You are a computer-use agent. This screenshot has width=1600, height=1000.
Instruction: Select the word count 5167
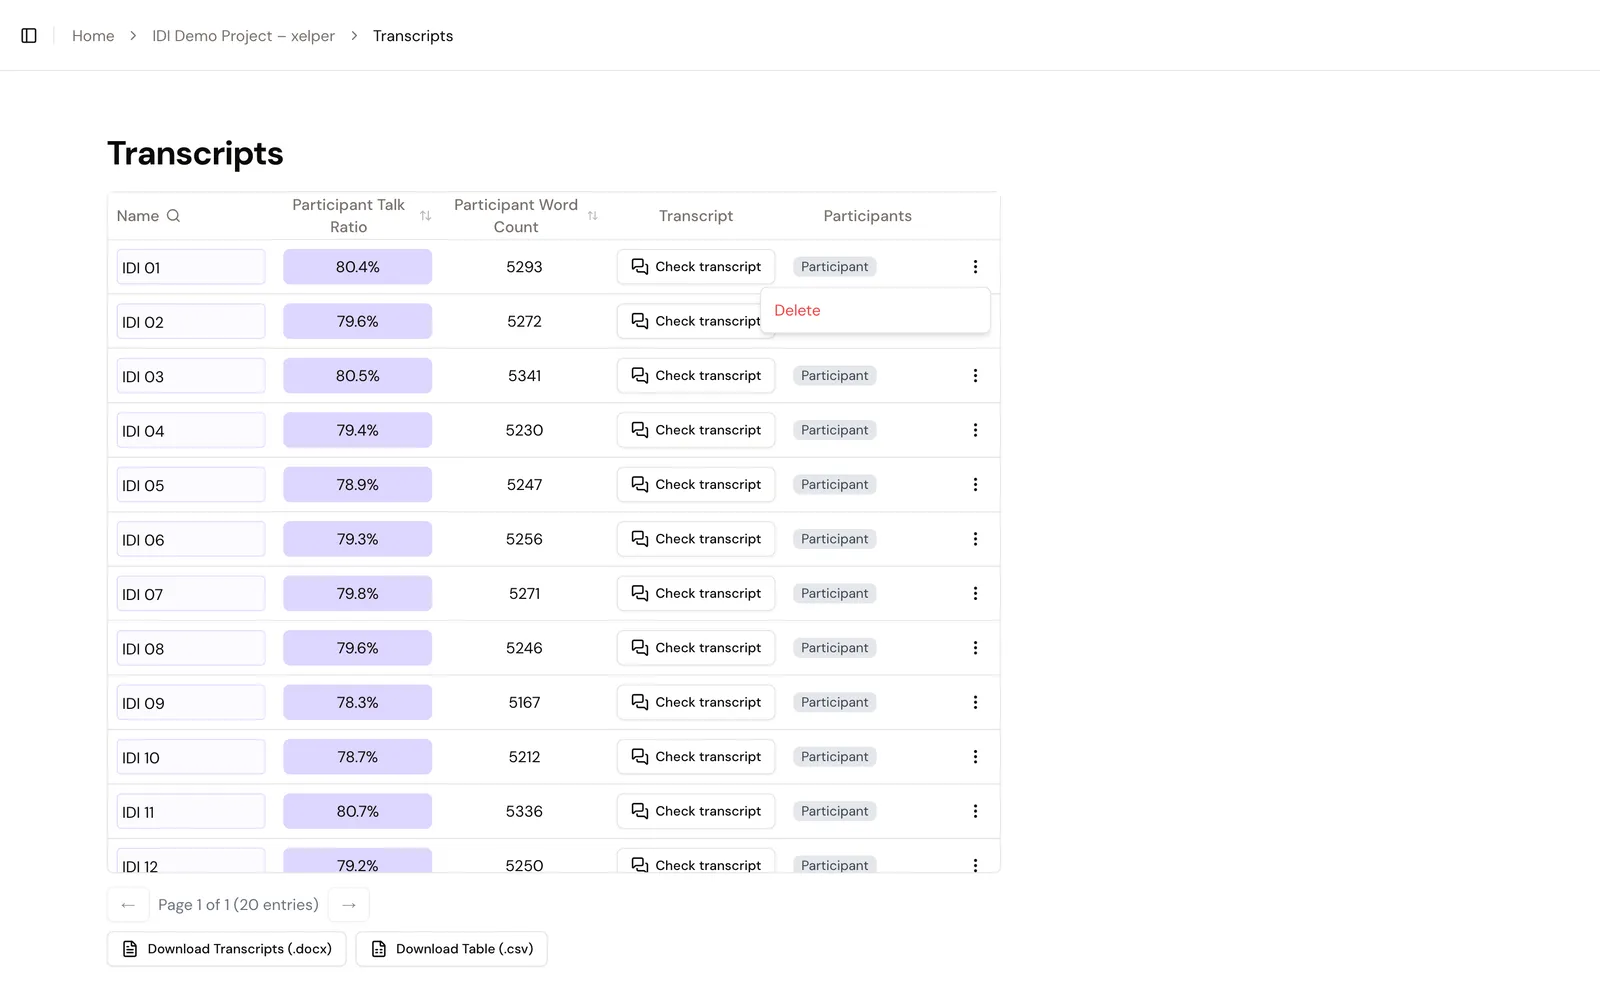click(524, 703)
